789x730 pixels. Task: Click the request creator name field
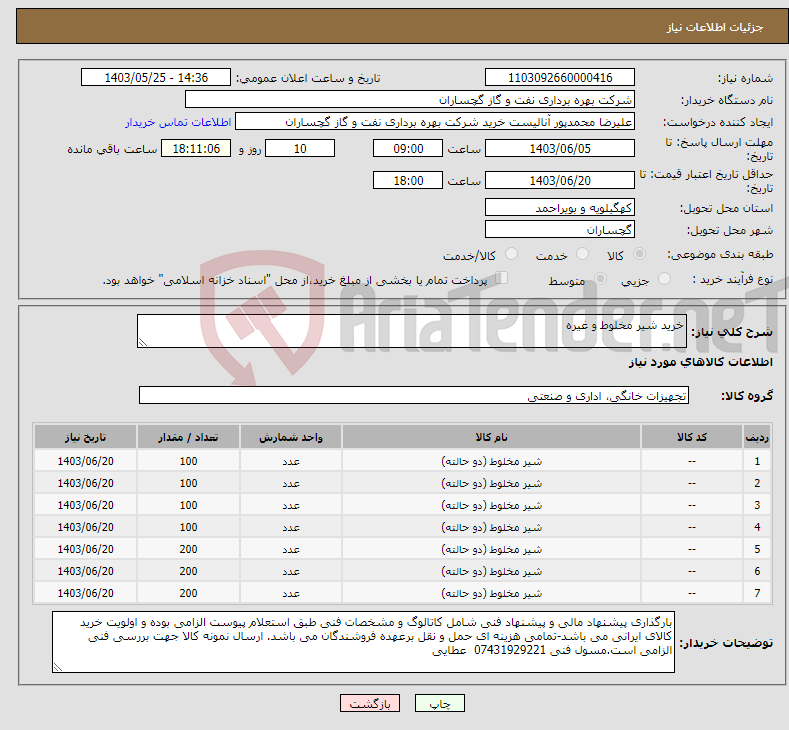point(435,122)
